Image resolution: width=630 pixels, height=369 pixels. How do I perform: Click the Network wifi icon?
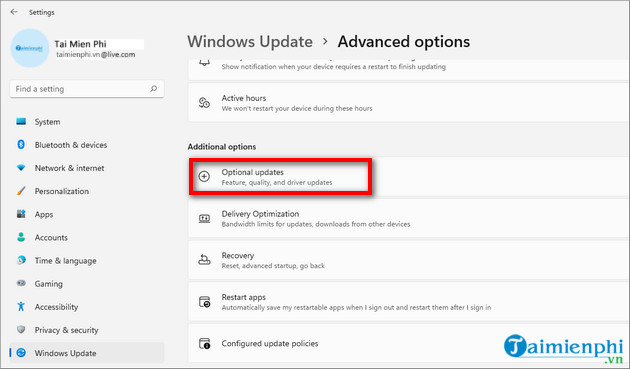(x=21, y=168)
